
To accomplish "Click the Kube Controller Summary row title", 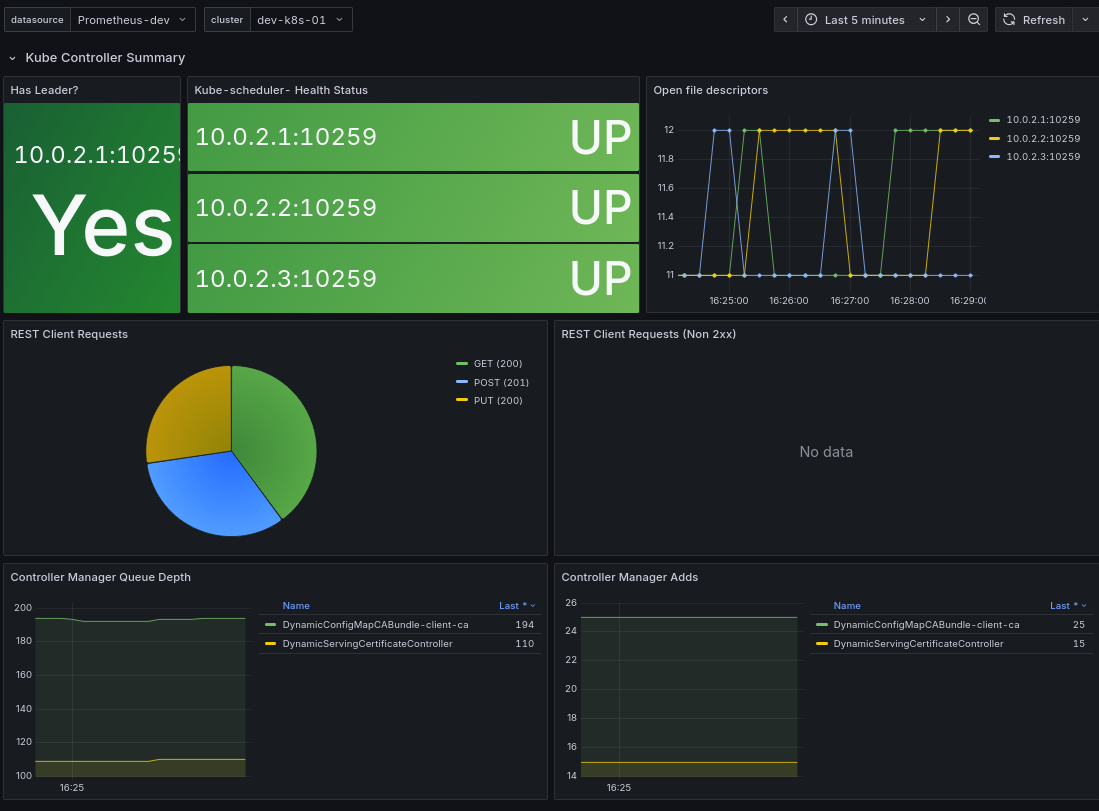I will [x=105, y=57].
